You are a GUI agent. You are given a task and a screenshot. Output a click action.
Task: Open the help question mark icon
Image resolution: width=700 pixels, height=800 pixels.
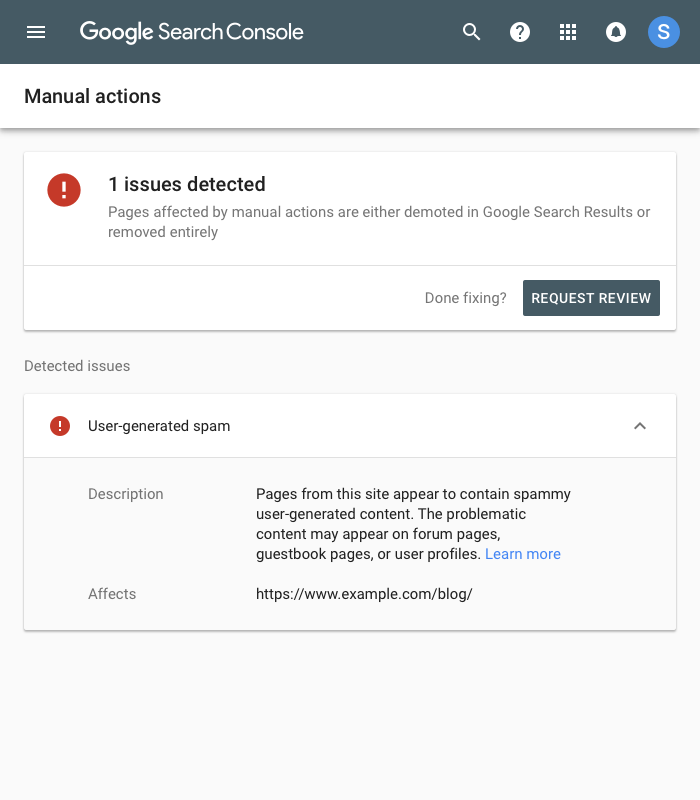pyautogui.click(x=519, y=32)
